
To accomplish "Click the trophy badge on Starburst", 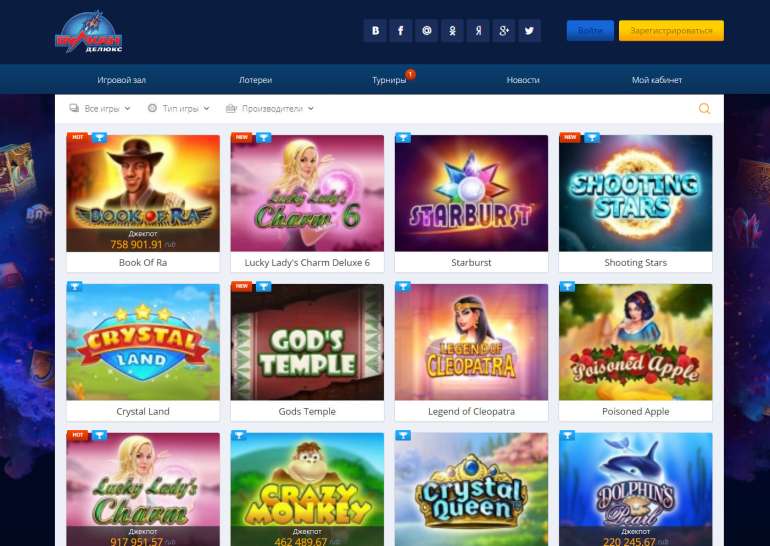I will 403,137.
